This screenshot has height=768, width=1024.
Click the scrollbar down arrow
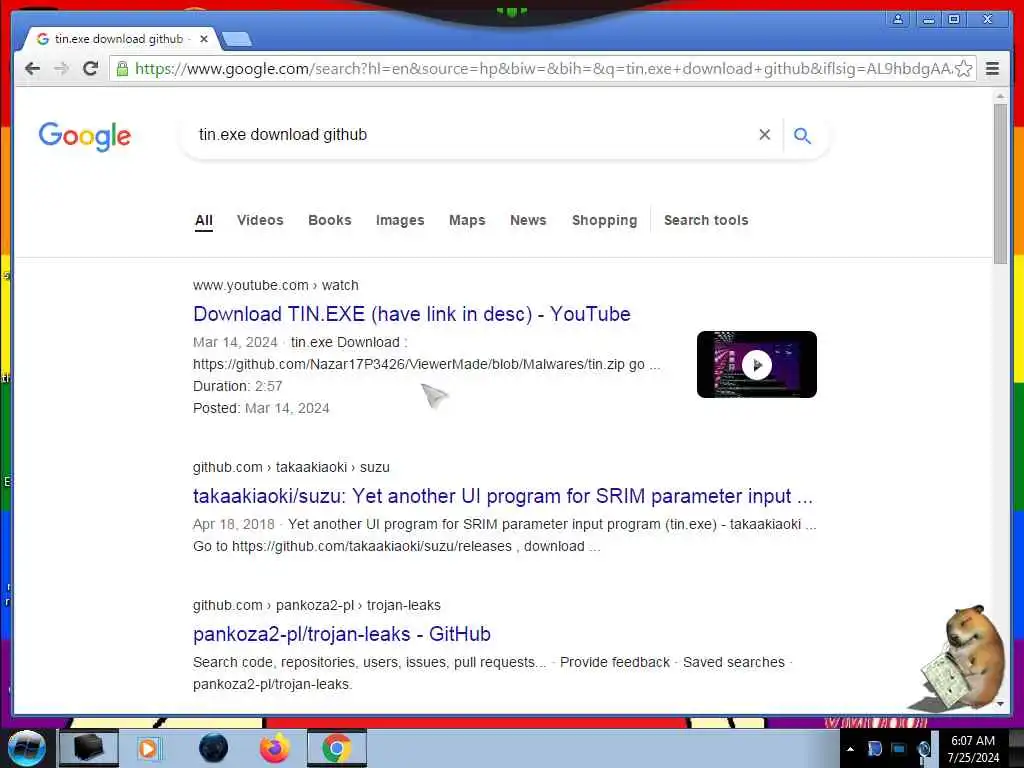coord(1000,704)
